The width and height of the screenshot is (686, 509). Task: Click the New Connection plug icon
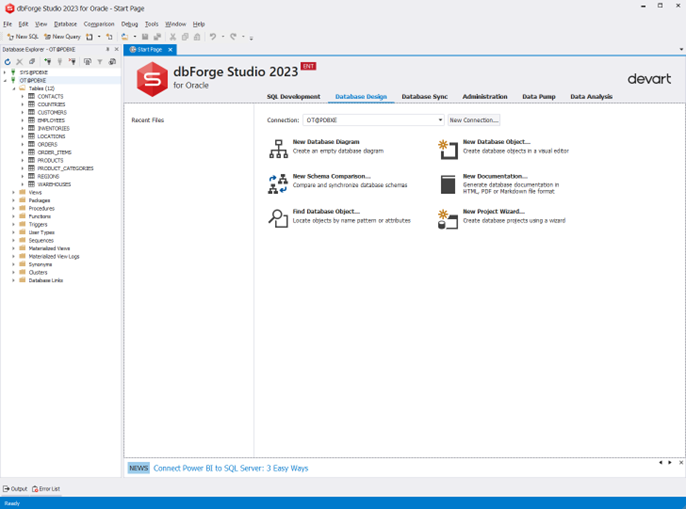tap(48, 62)
